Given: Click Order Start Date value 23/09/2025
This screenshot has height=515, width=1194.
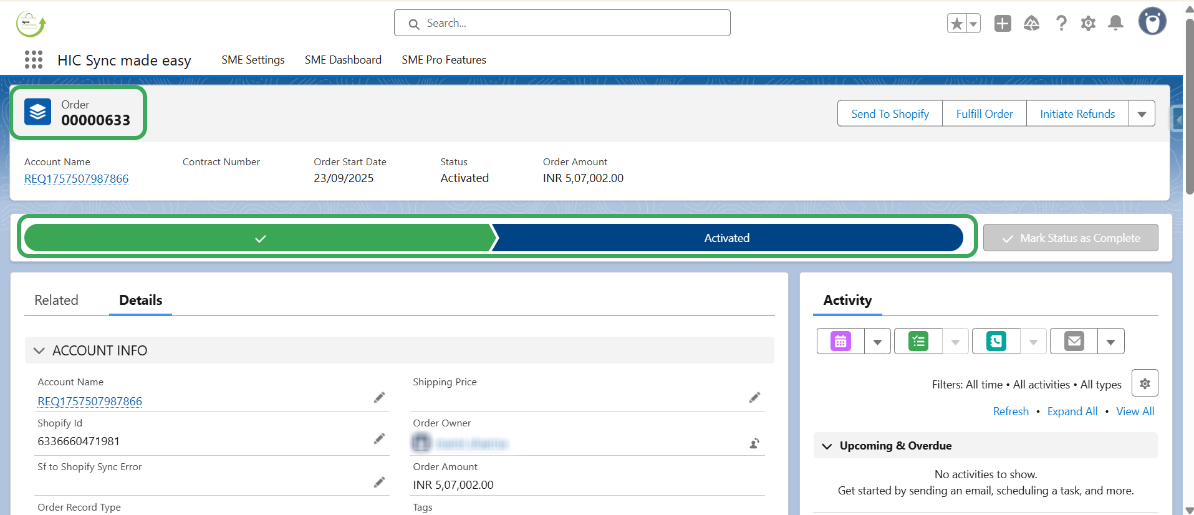Looking at the screenshot, I should tap(343, 178).
